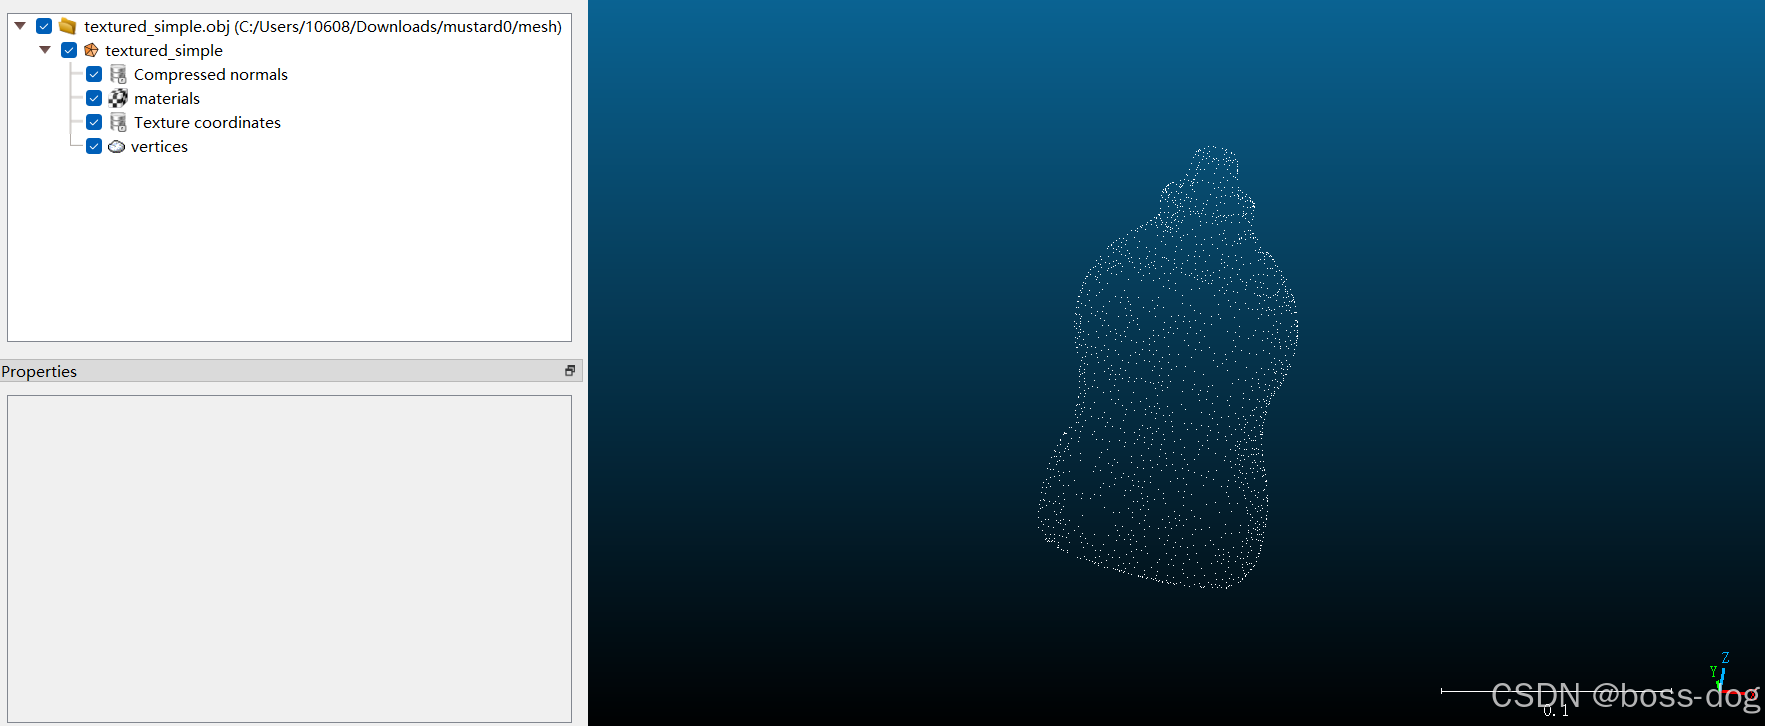Click the Properties panel title bar
1765x726 pixels.
pyautogui.click(x=290, y=371)
